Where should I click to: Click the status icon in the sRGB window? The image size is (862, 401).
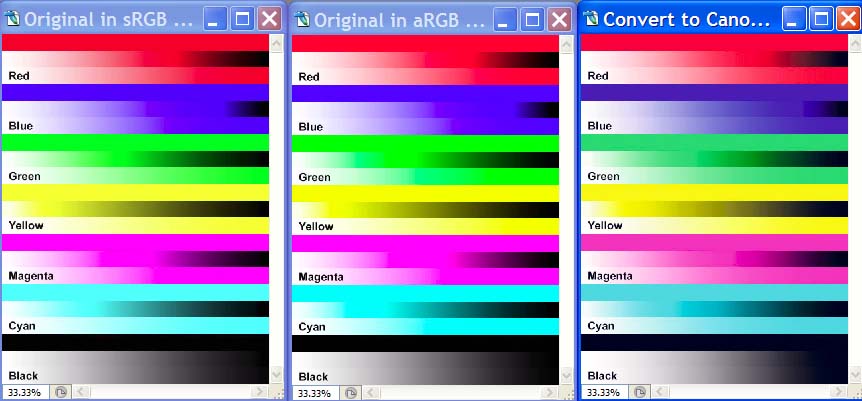[61, 392]
